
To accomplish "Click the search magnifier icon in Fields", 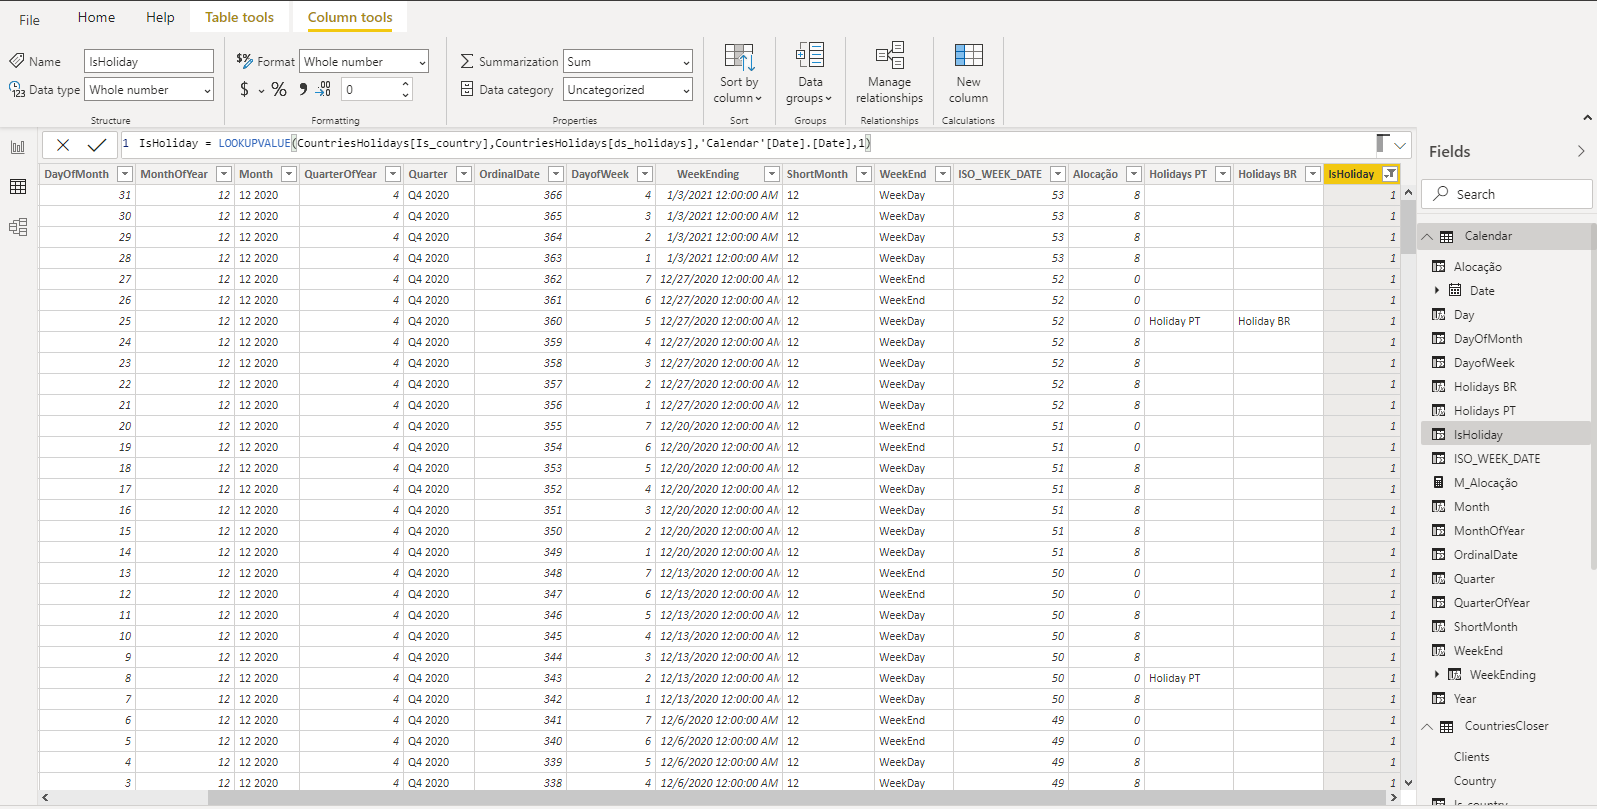I will pyautogui.click(x=1441, y=194).
